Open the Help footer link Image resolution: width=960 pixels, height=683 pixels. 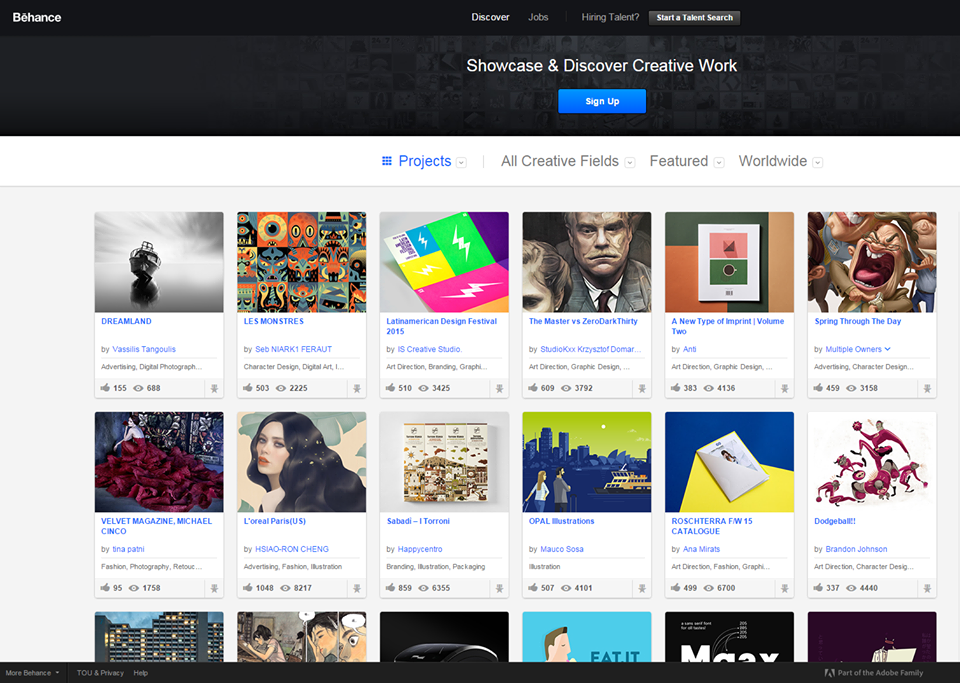coord(141,673)
